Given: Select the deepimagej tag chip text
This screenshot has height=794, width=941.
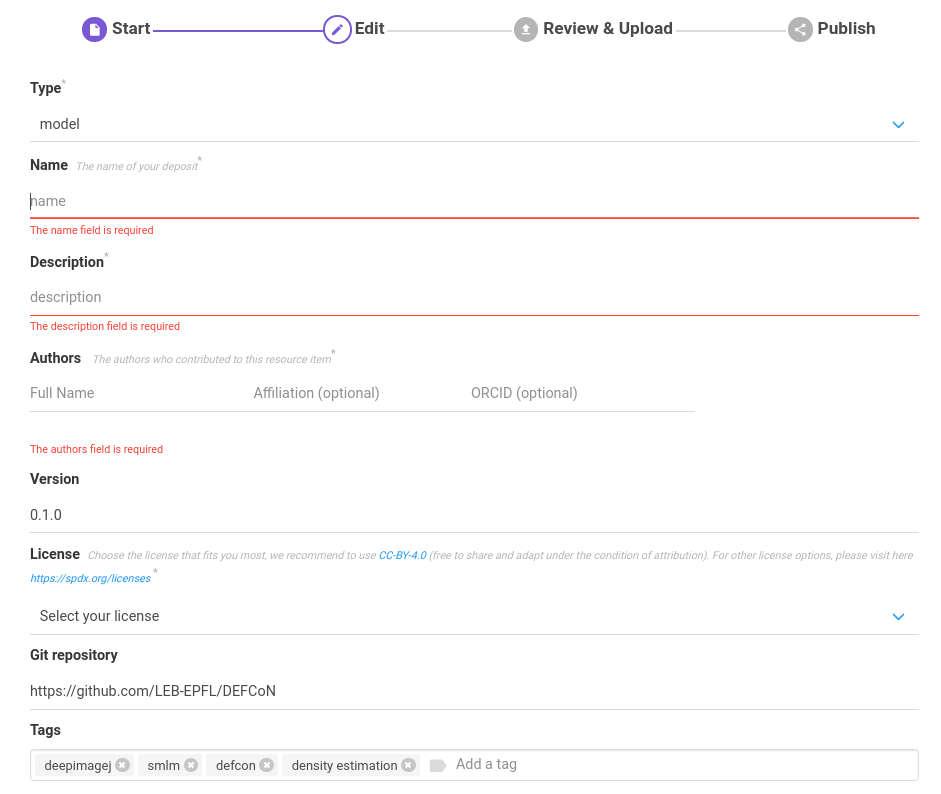Looking at the screenshot, I should pos(78,765).
